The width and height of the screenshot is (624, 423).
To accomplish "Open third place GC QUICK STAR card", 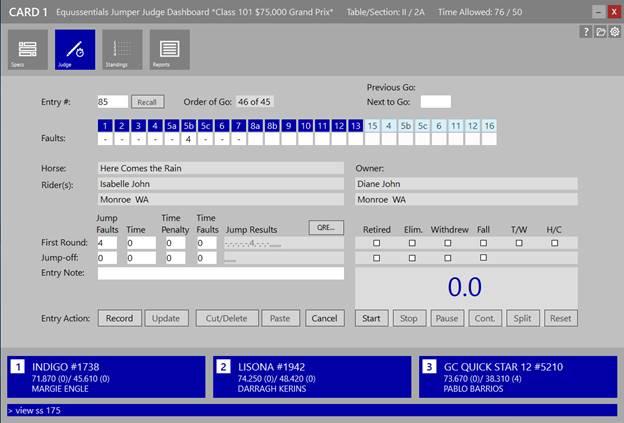I will [518, 377].
